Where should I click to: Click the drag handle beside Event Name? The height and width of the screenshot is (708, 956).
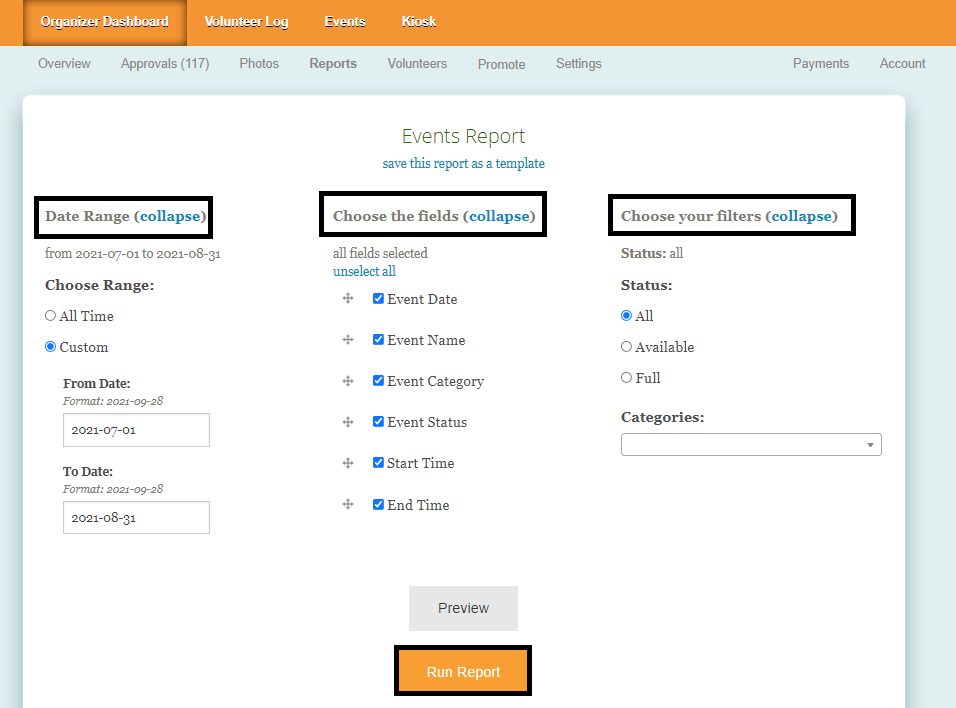tap(348, 340)
